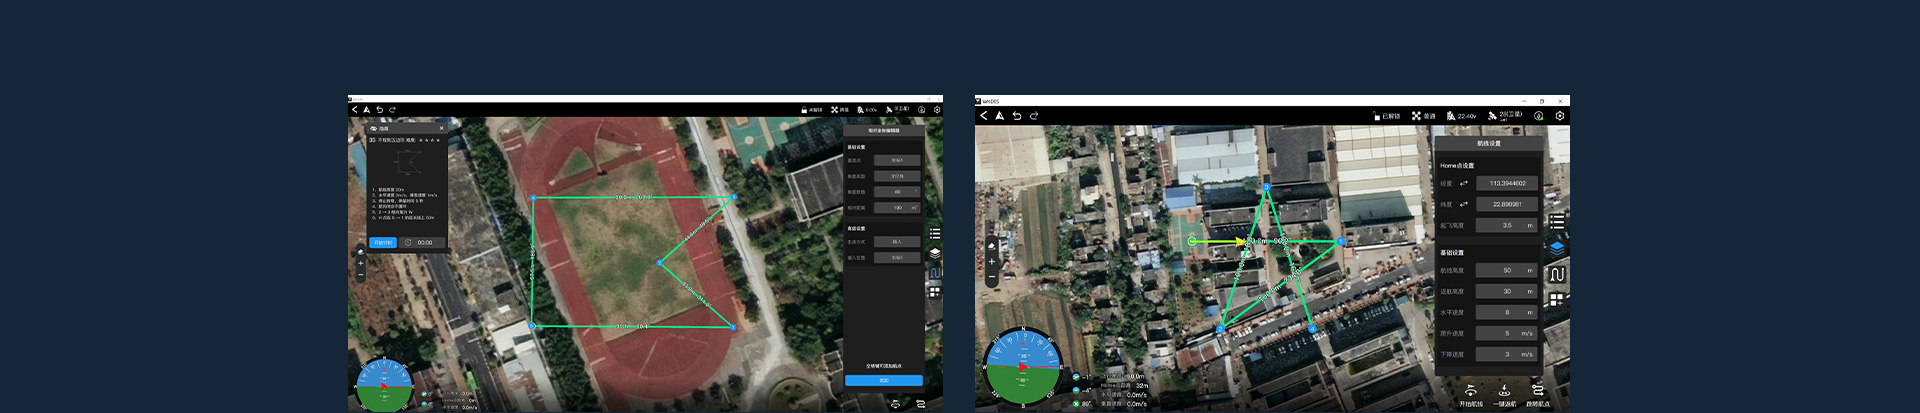Click the map zoom in plus, right window

(992, 262)
